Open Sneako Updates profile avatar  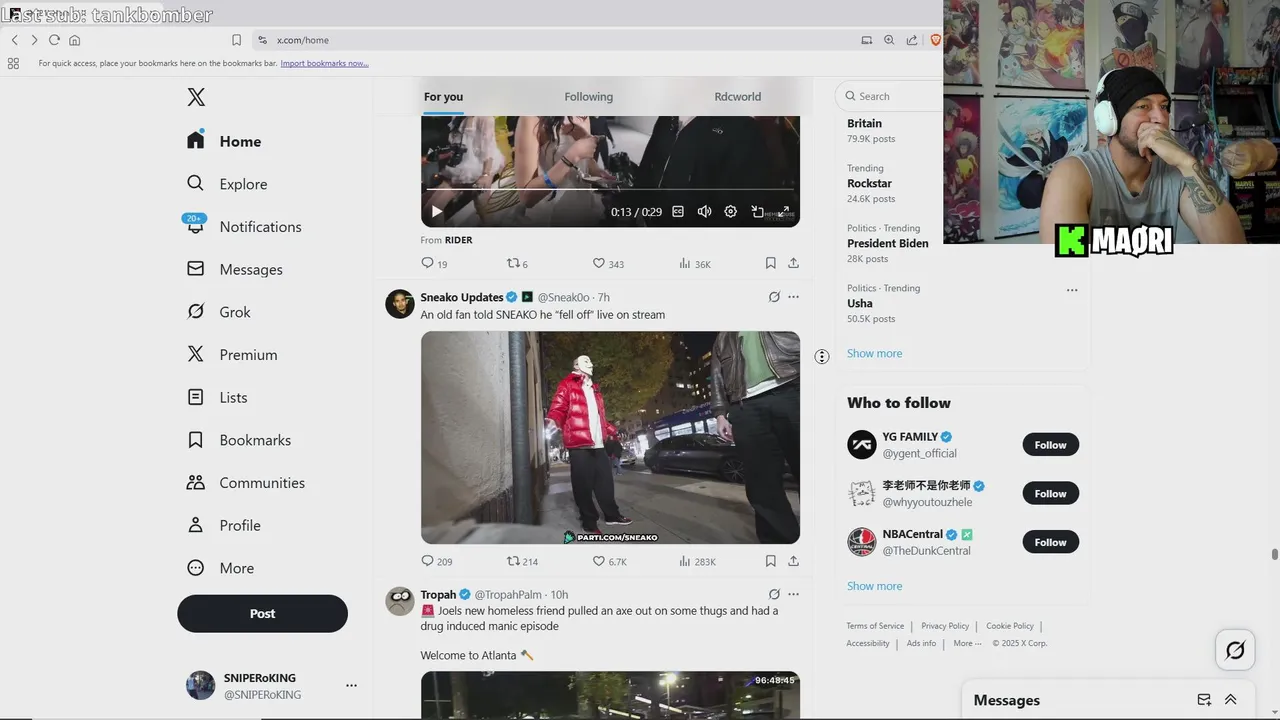(x=400, y=304)
